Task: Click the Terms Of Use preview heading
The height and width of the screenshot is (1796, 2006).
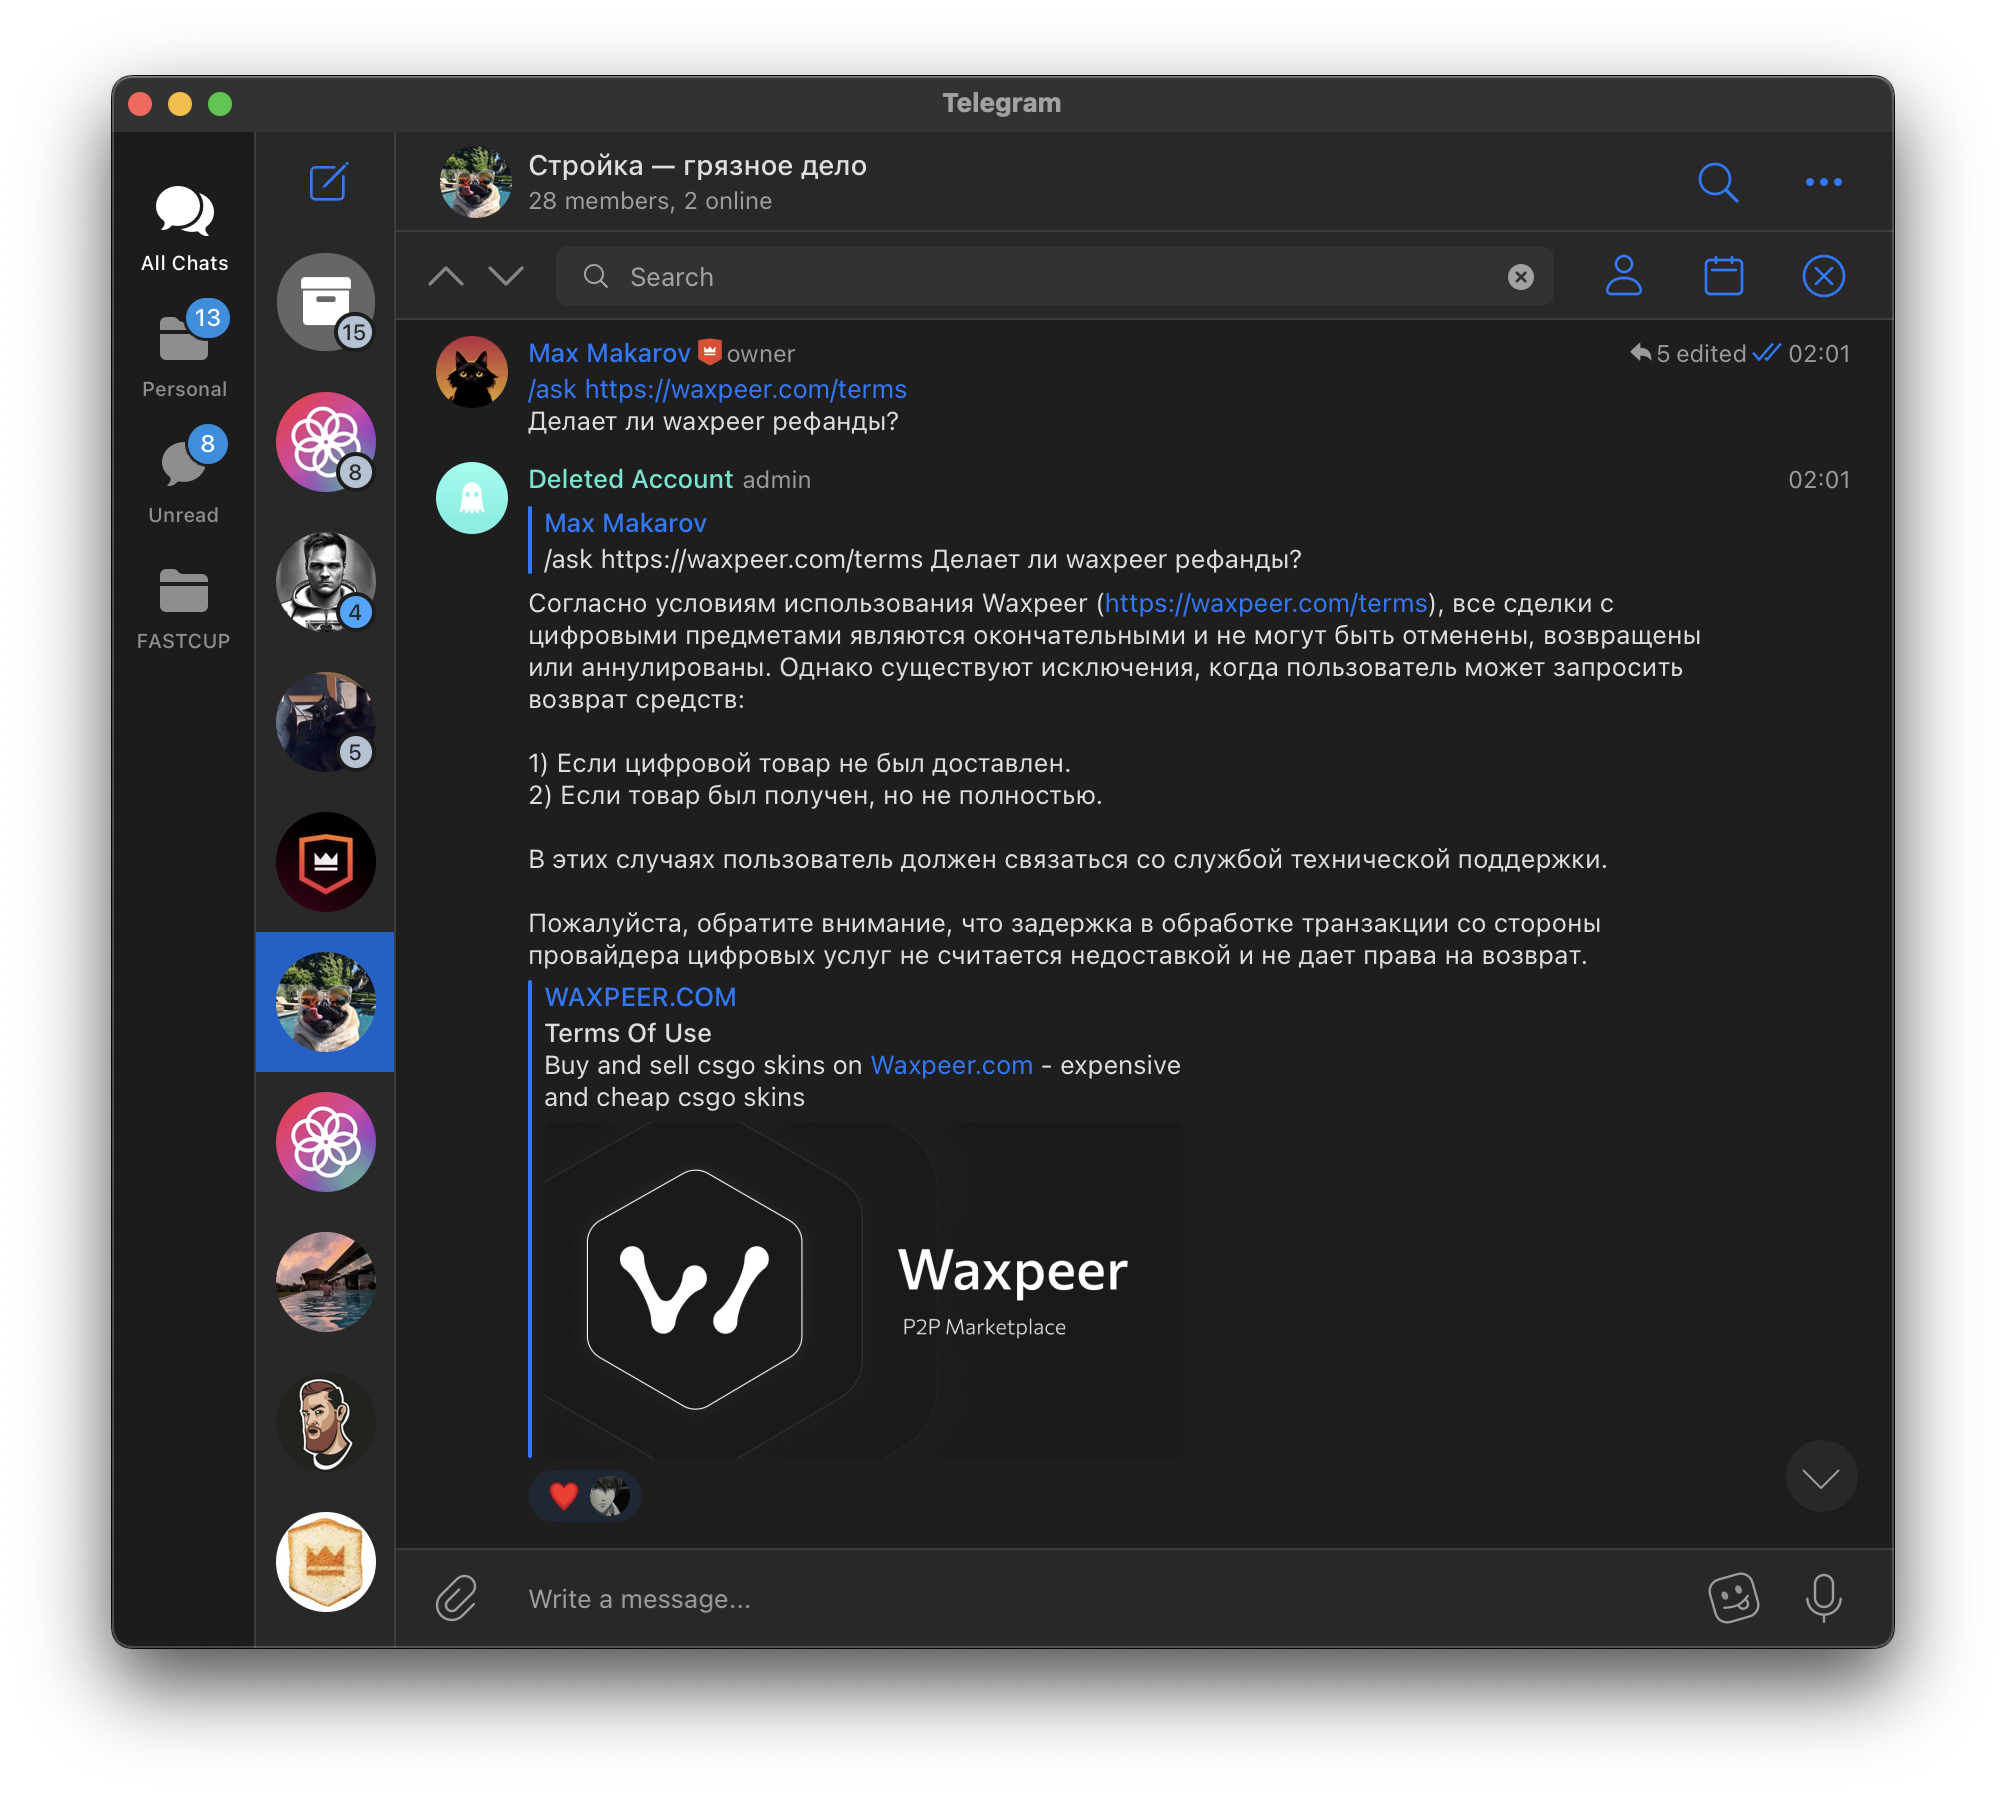Action: [628, 1033]
